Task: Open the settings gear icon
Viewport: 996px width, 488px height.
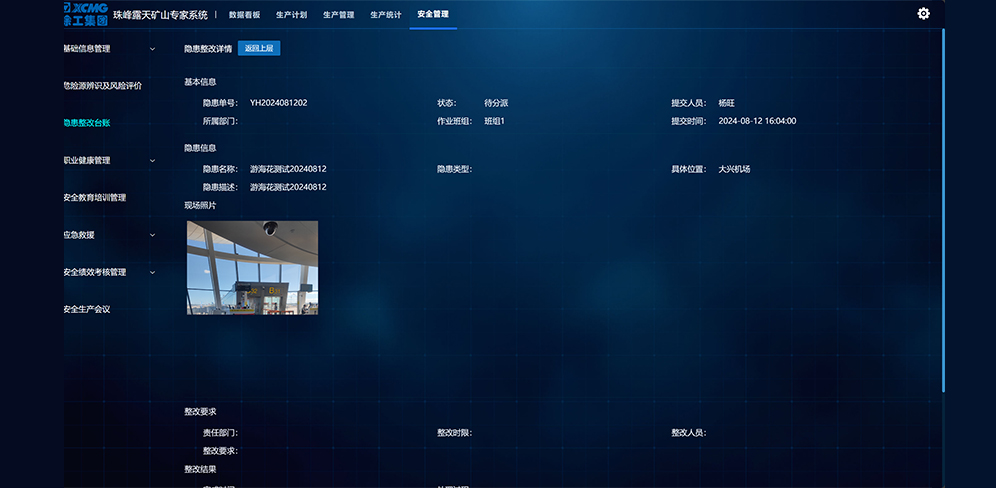Action: (x=923, y=14)
